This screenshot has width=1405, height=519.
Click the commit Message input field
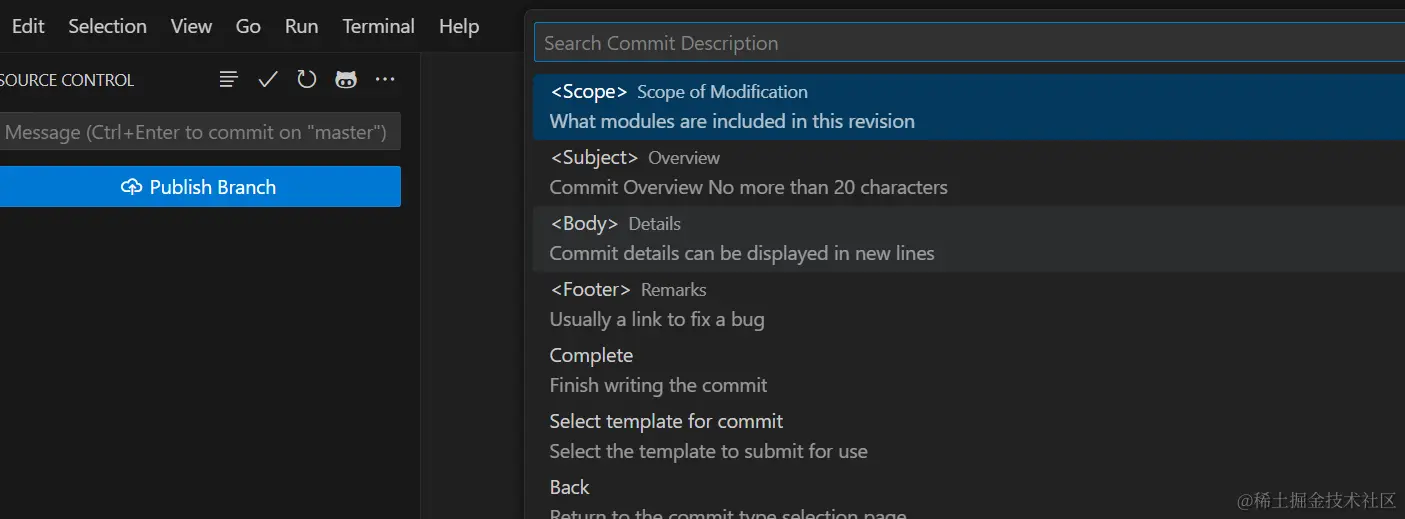pos(198,132)
